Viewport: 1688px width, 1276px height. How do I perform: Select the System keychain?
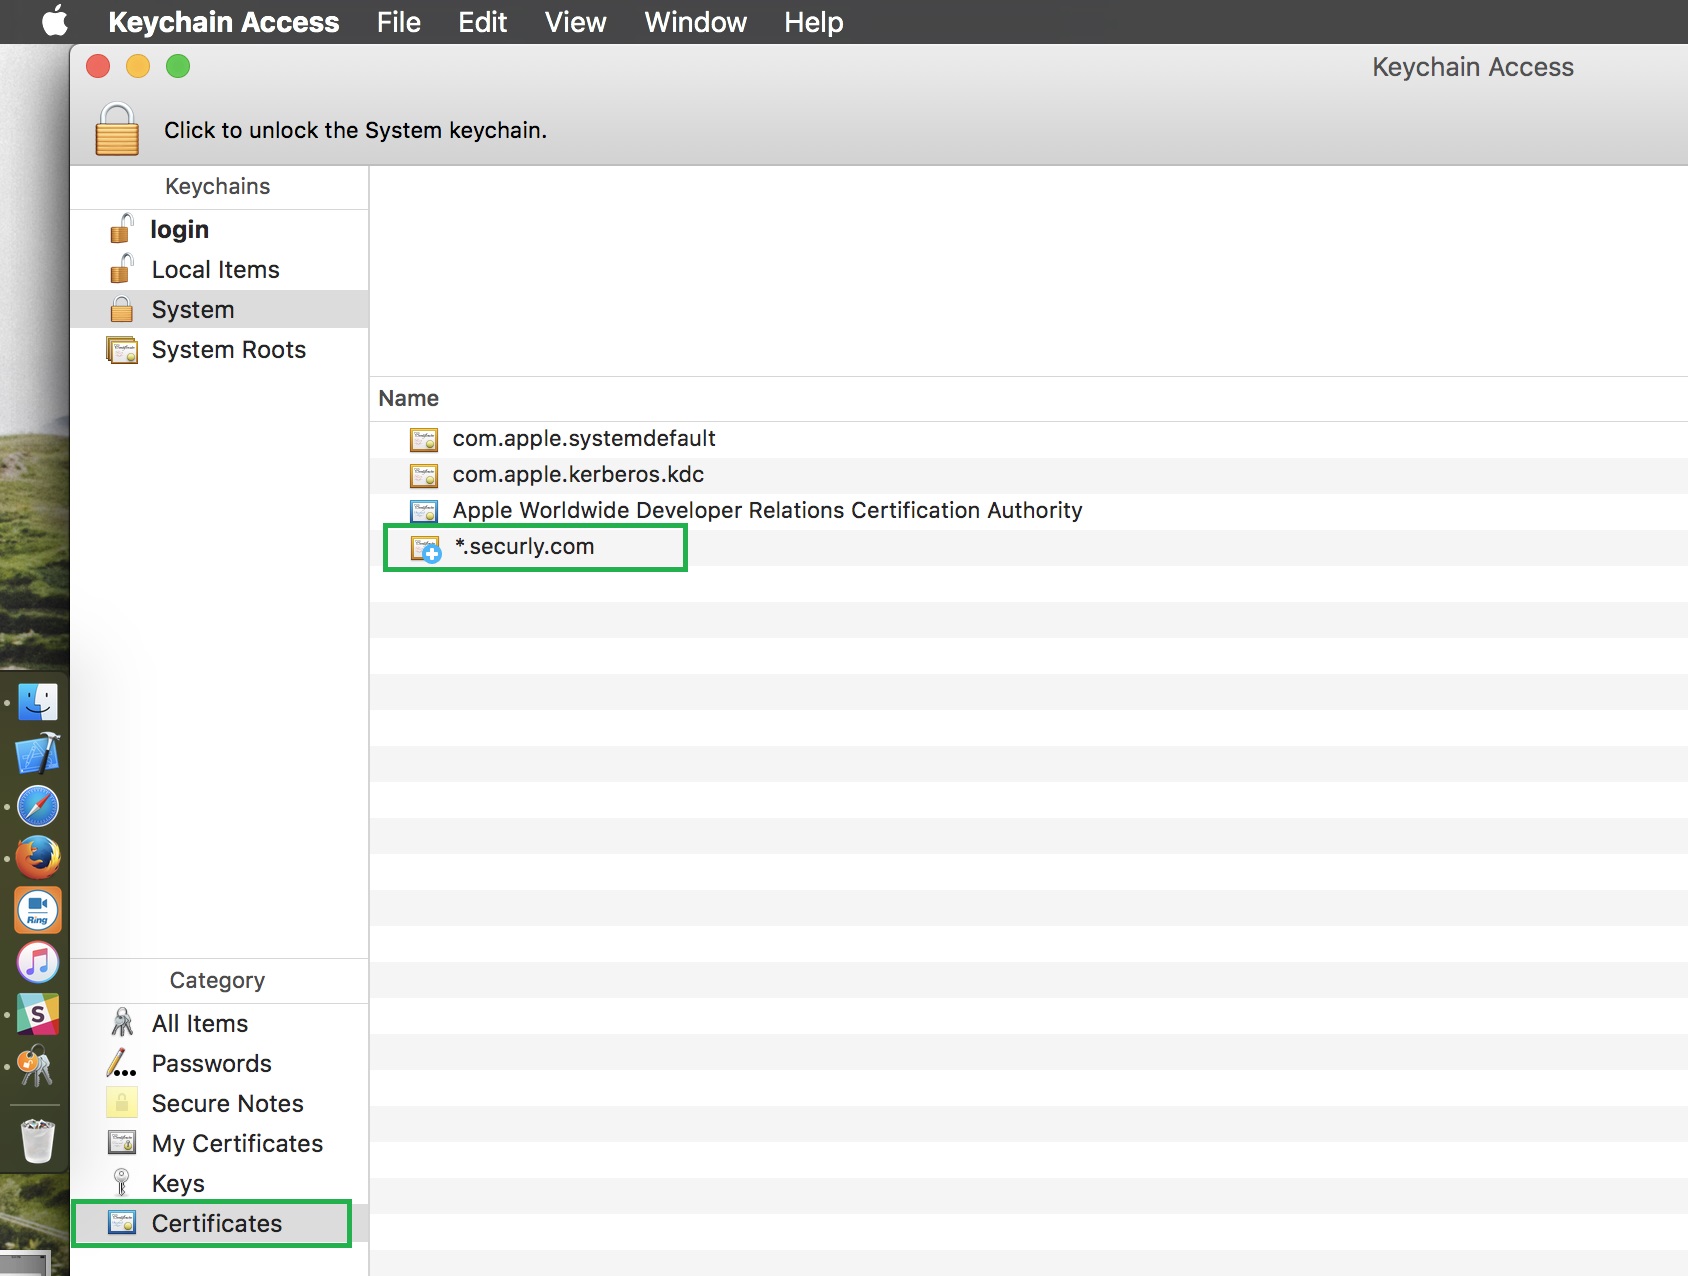(219, 310)
